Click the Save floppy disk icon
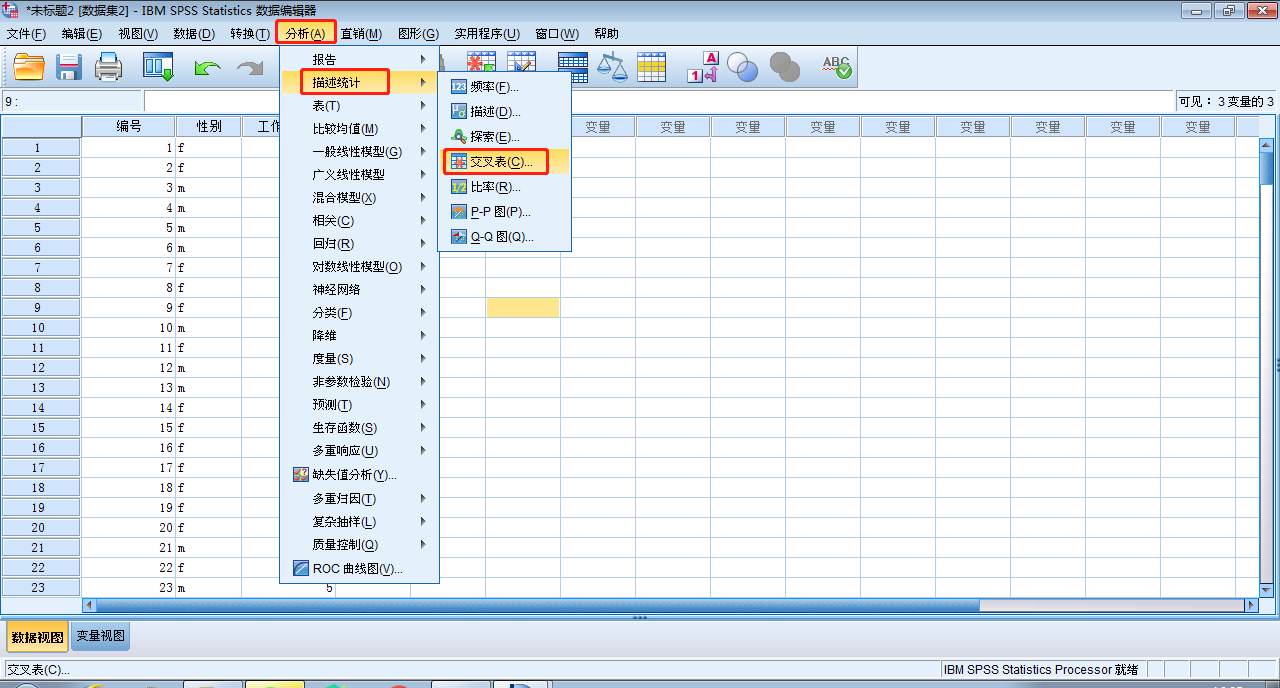Viewport: 1280px width, 688px height. pos(69,68)
